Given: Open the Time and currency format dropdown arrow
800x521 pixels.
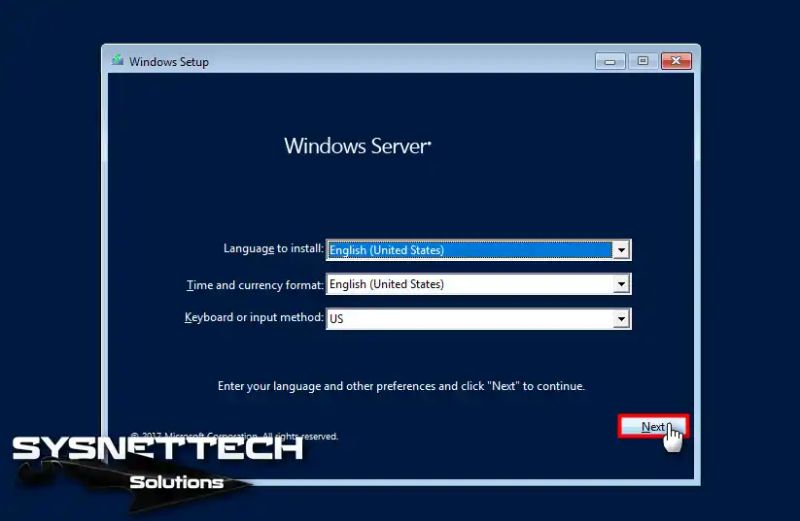Looking at the screenshot, I should 621,284.
